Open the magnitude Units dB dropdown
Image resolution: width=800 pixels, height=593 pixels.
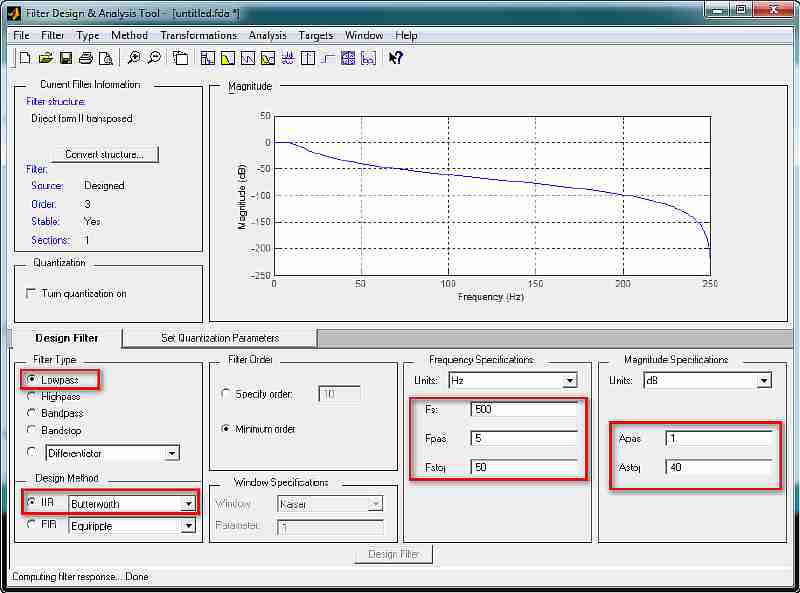pos(764,381)
